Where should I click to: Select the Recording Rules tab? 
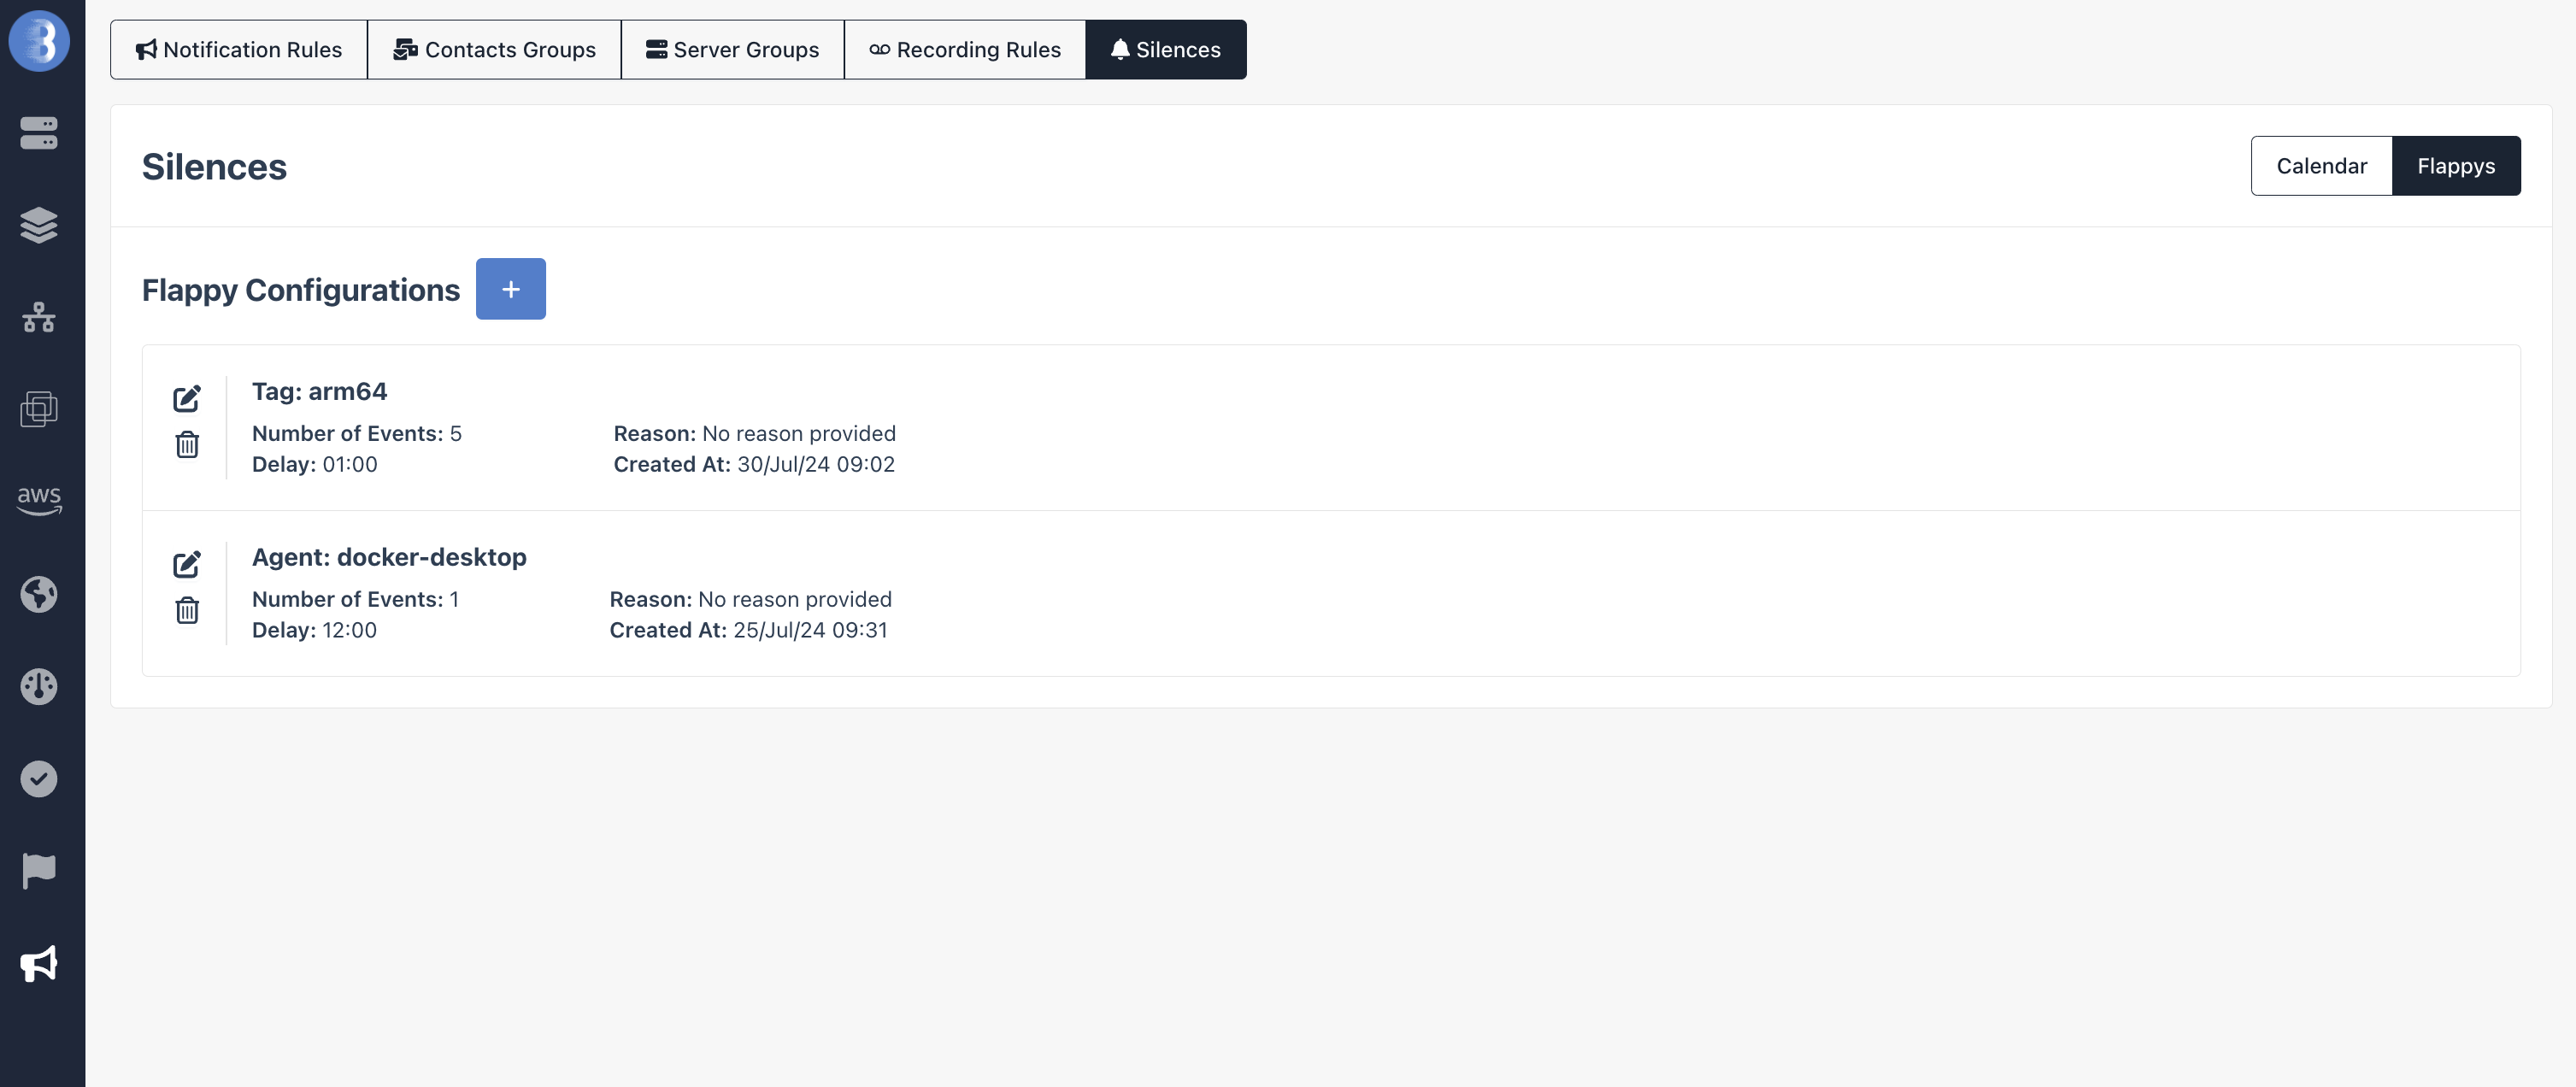pyautogui.click(x=964, y=48)
